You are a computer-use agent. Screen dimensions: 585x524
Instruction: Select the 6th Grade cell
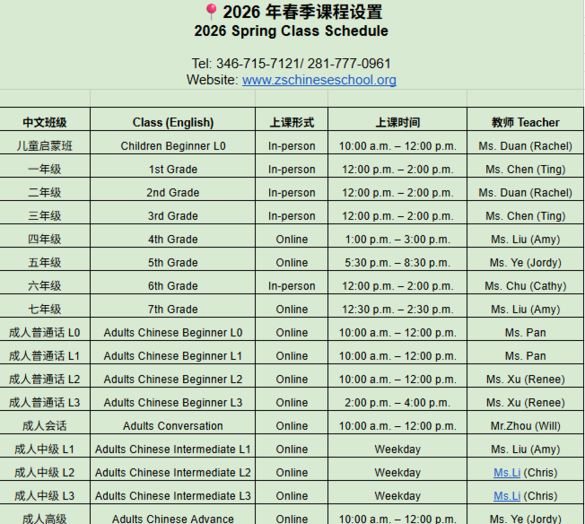coord(173,283)
